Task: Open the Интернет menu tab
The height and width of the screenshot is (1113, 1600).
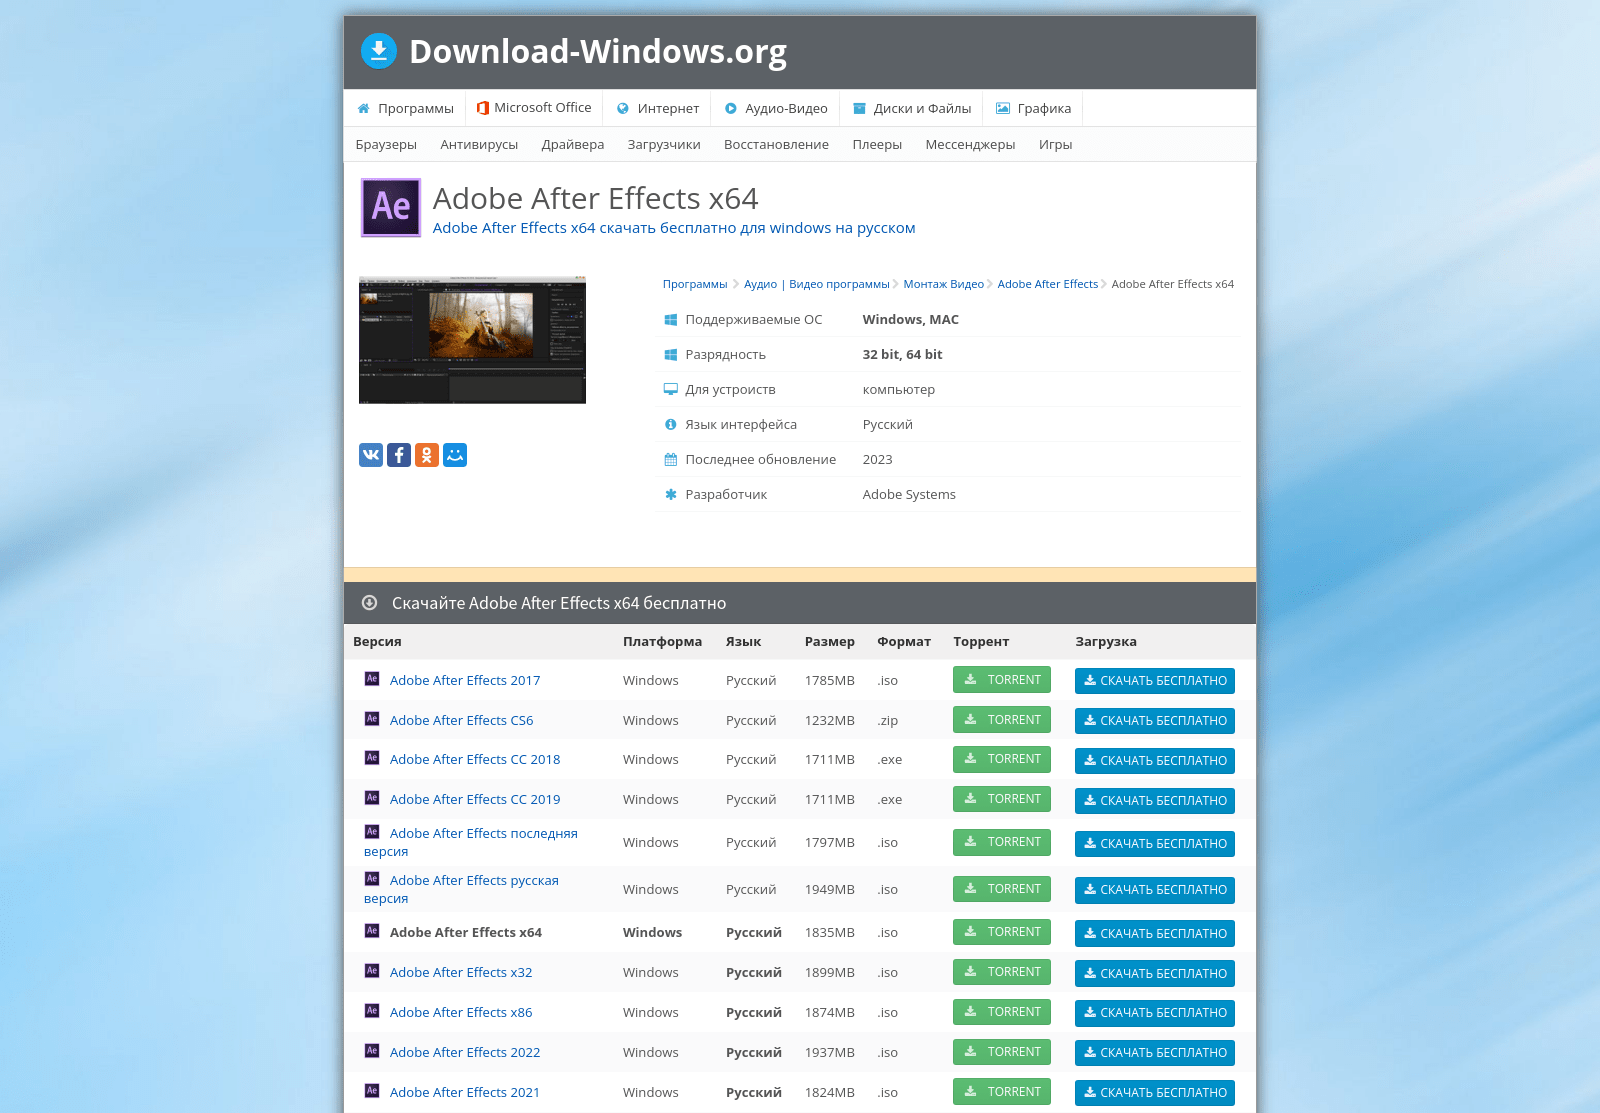Action: pyautogui.click(x=657, y=108)
